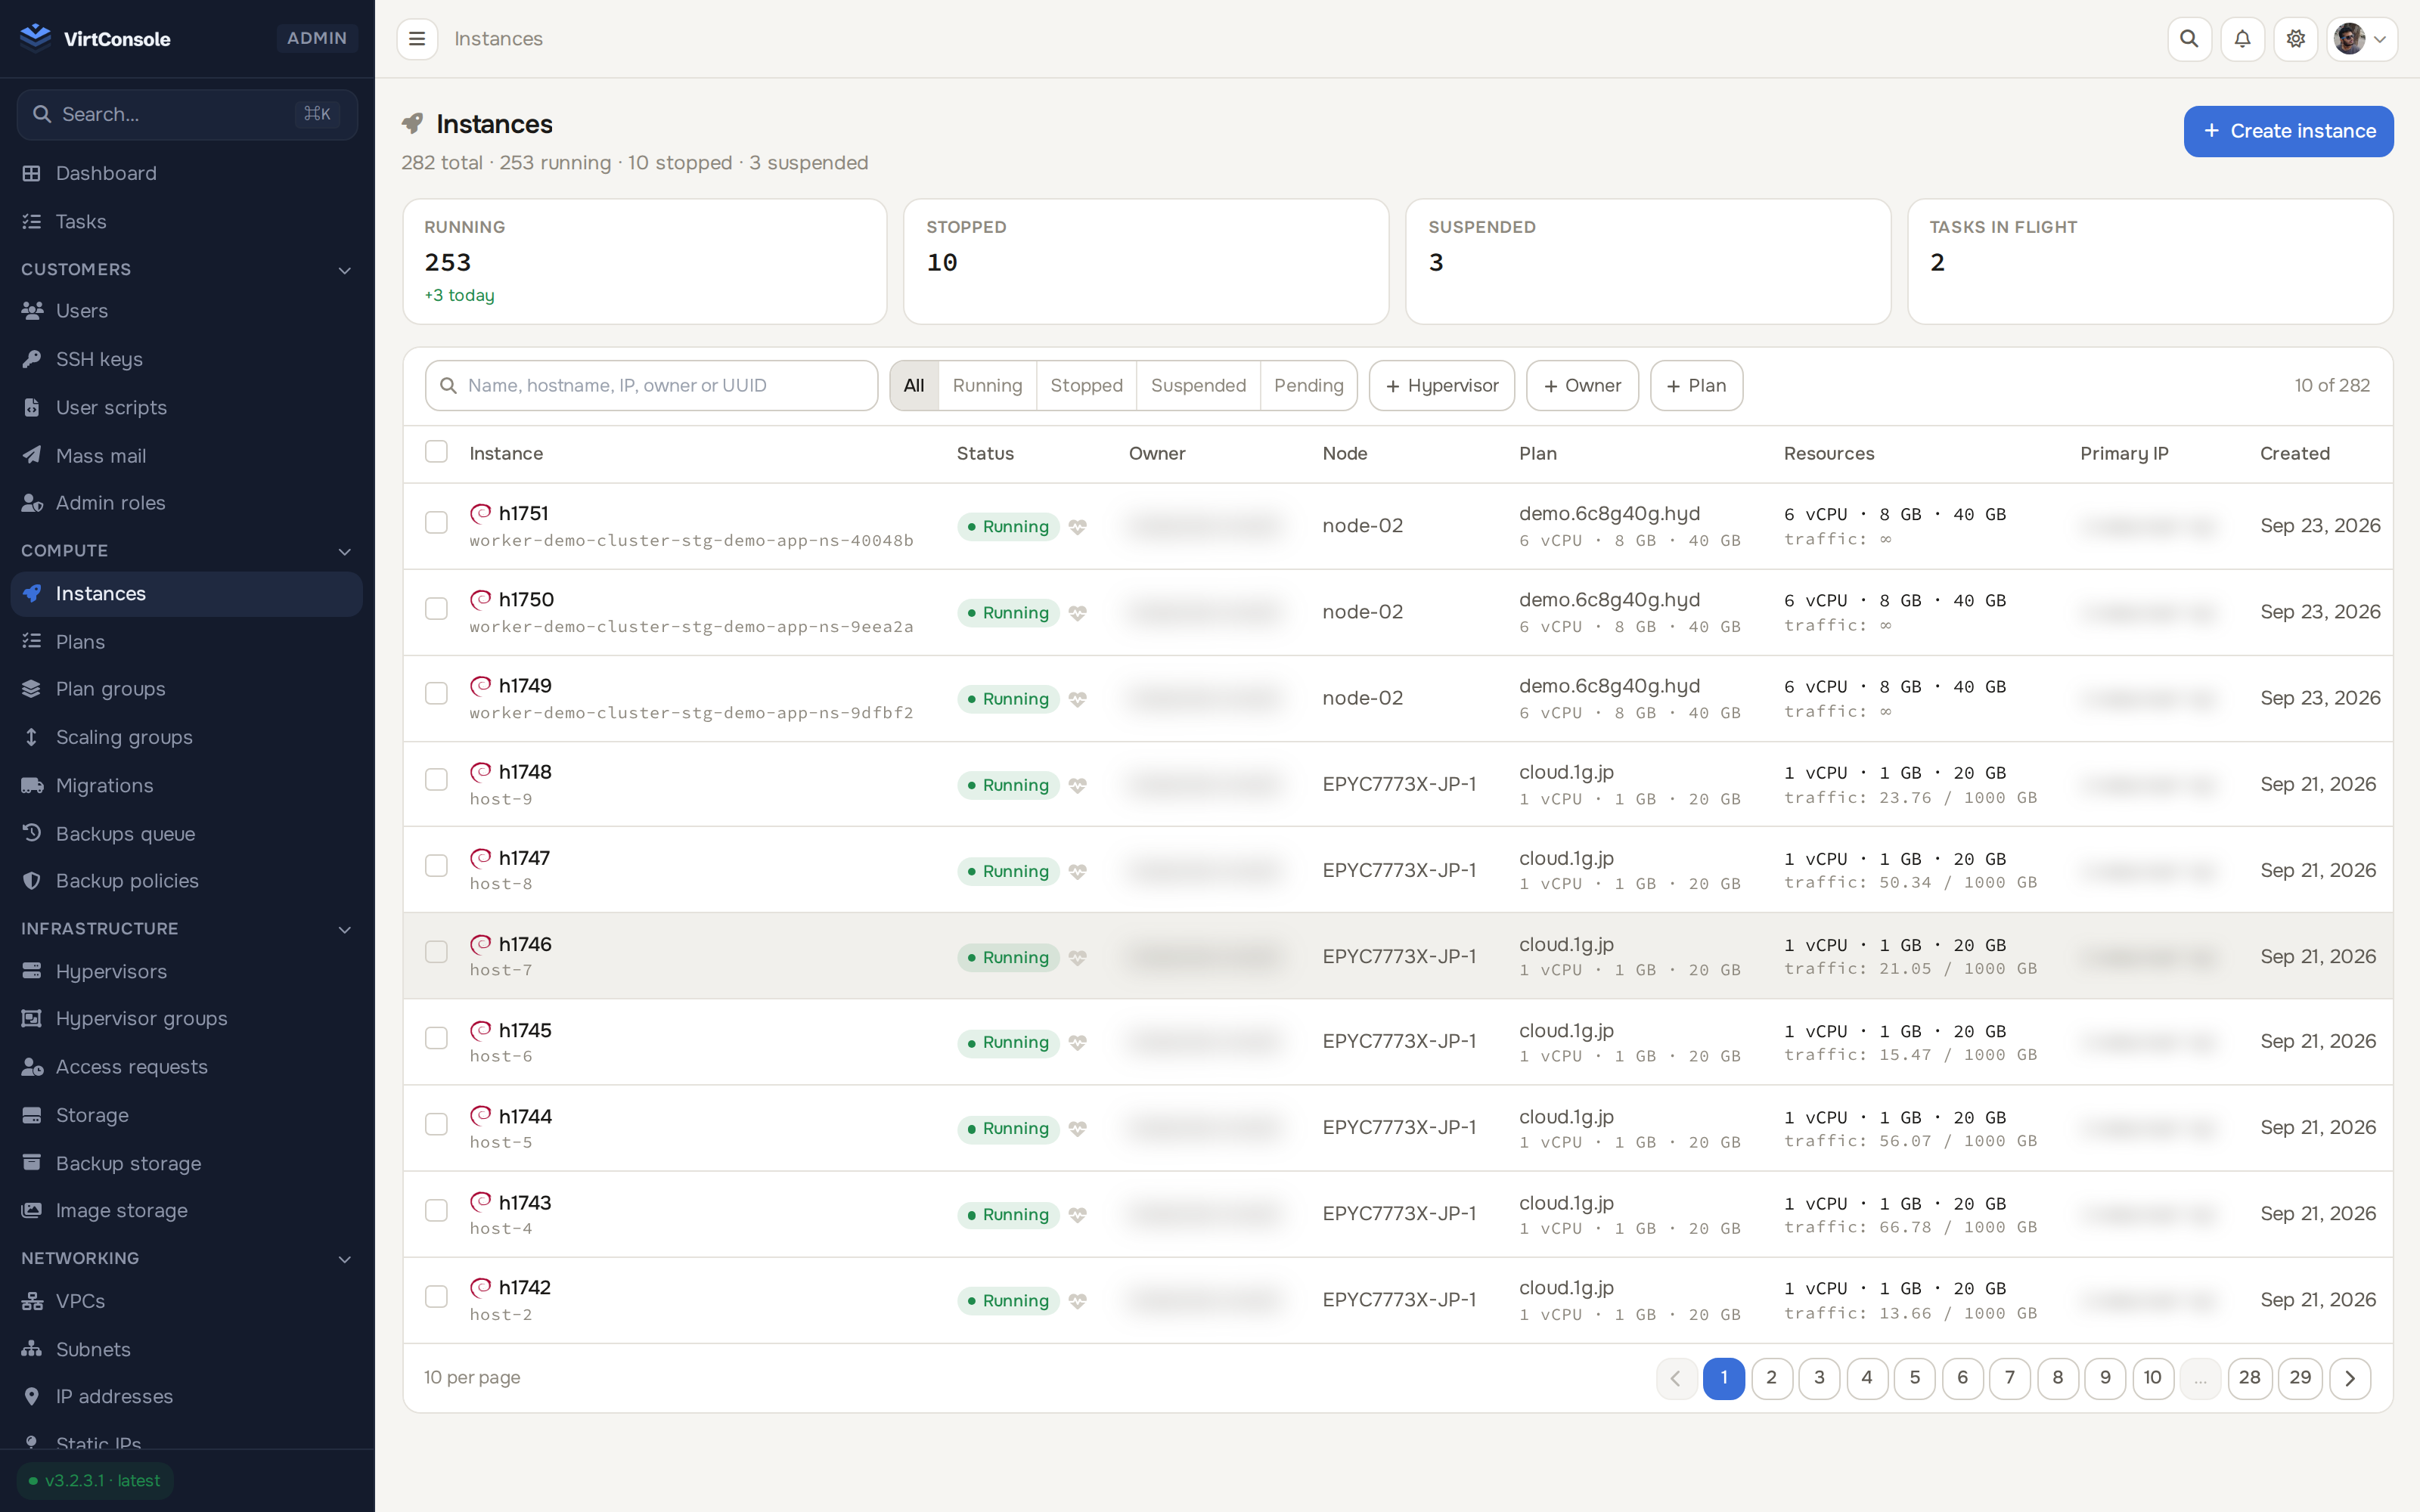This screenshot has height=1512, width=2420.
Task: Filter by Stopped status tab
Action: tap(1086, 386)
